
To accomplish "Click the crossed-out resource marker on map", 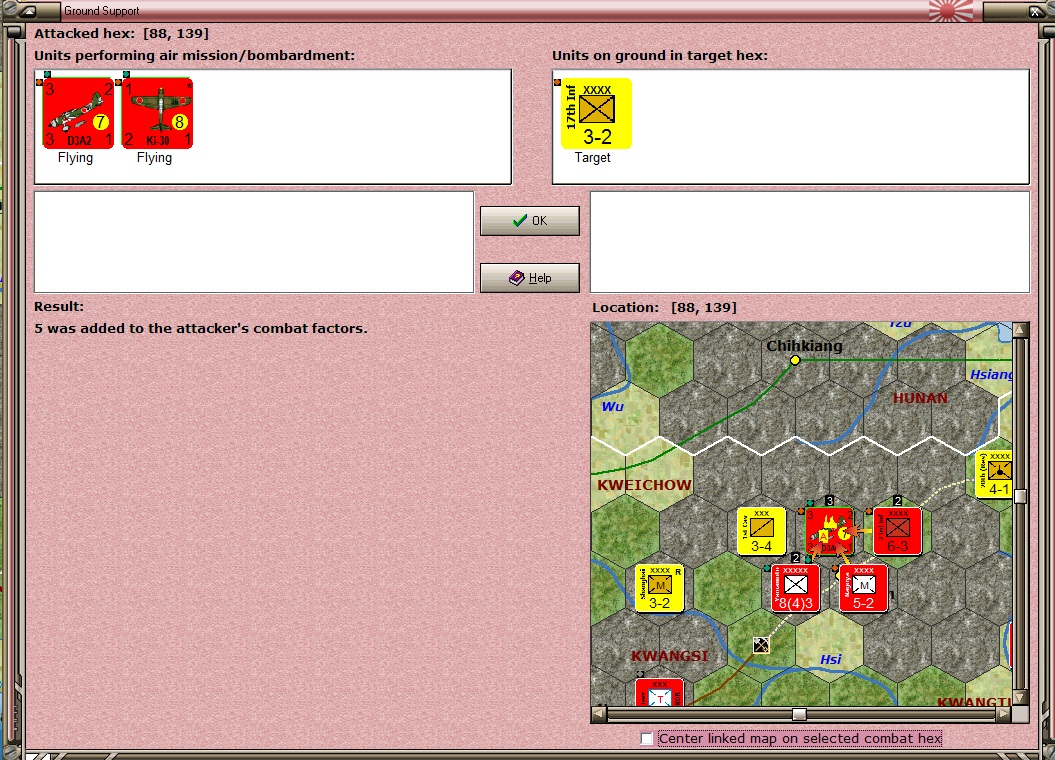I will pyautogui.click(x=761, y=645).
